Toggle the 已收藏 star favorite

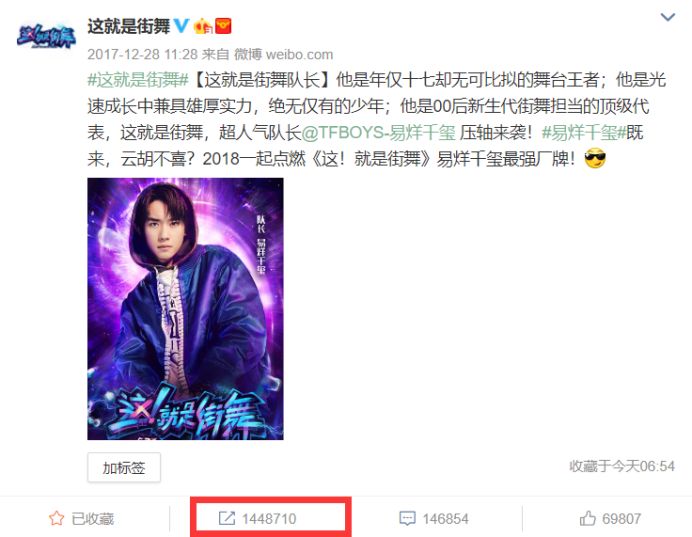pyautogui.click(x=81, y=518)
